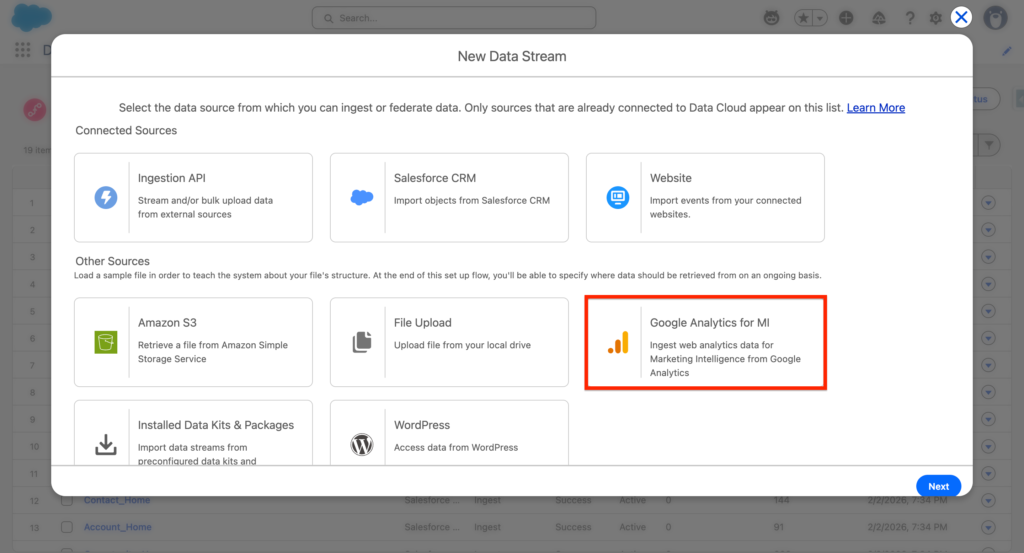Open the Learn More link

pos(875,108)
